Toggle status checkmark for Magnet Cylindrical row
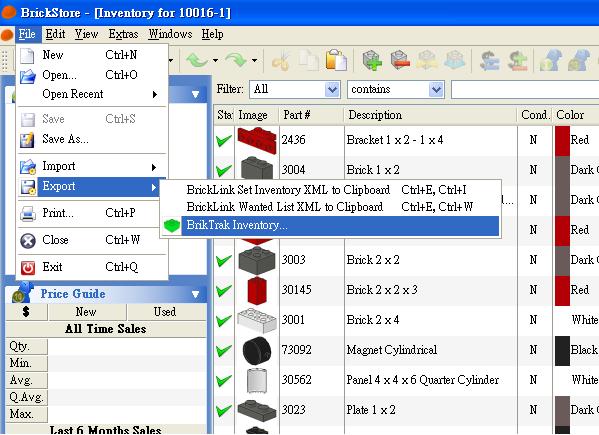 click(x=224, y=351)
